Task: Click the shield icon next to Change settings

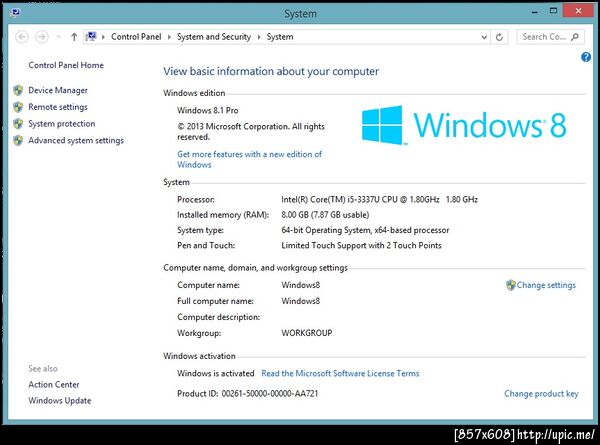Action: pos(510,285)
